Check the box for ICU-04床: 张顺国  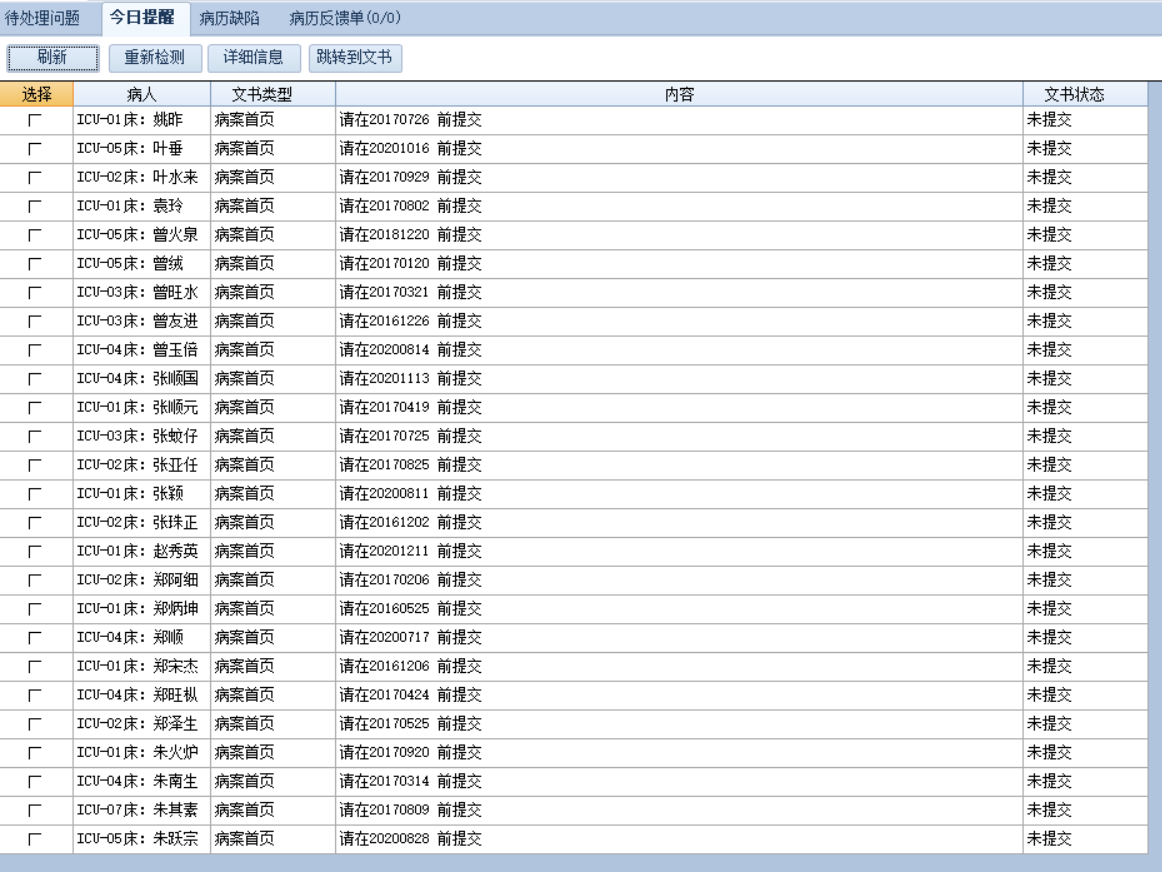click(x=34, y=379)
